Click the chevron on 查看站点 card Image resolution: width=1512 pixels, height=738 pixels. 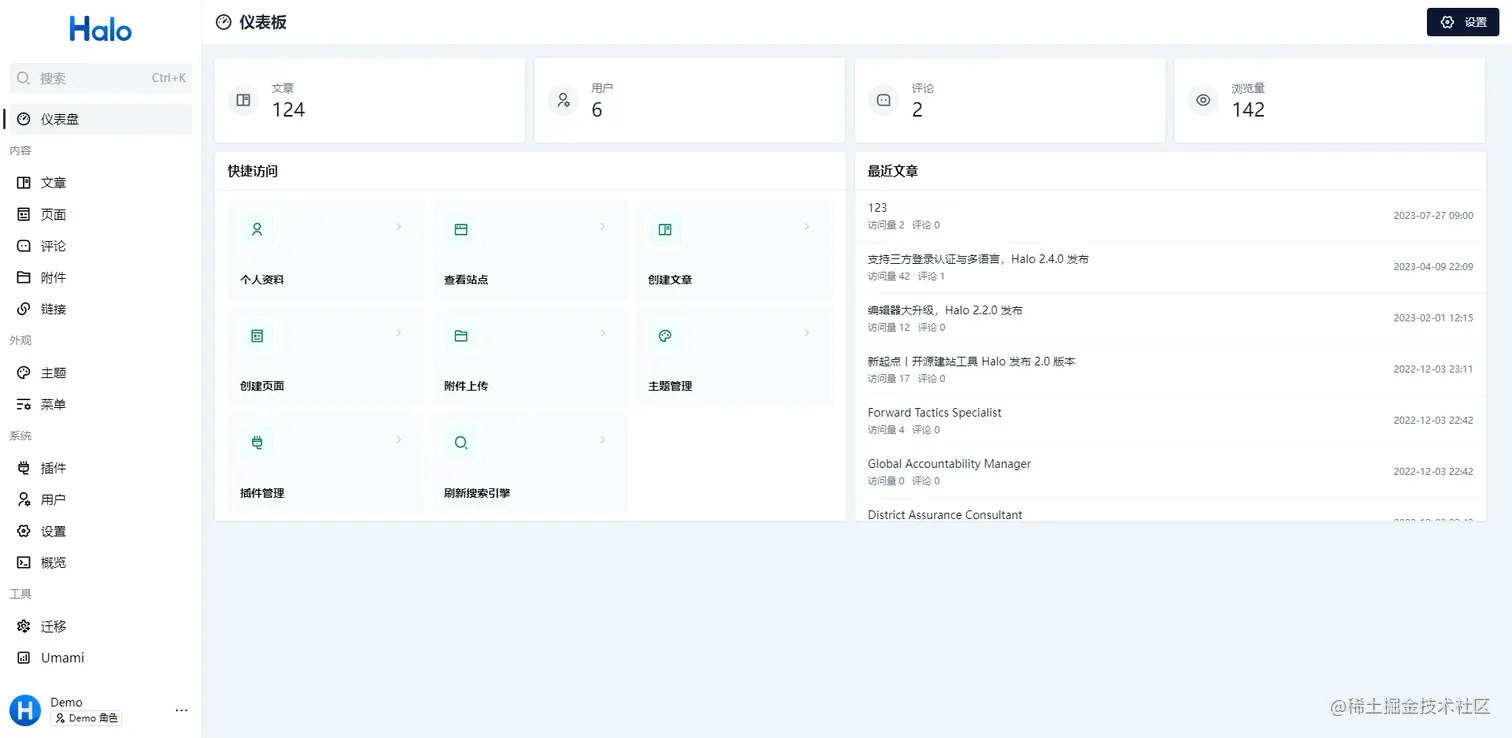pos(603,227)
